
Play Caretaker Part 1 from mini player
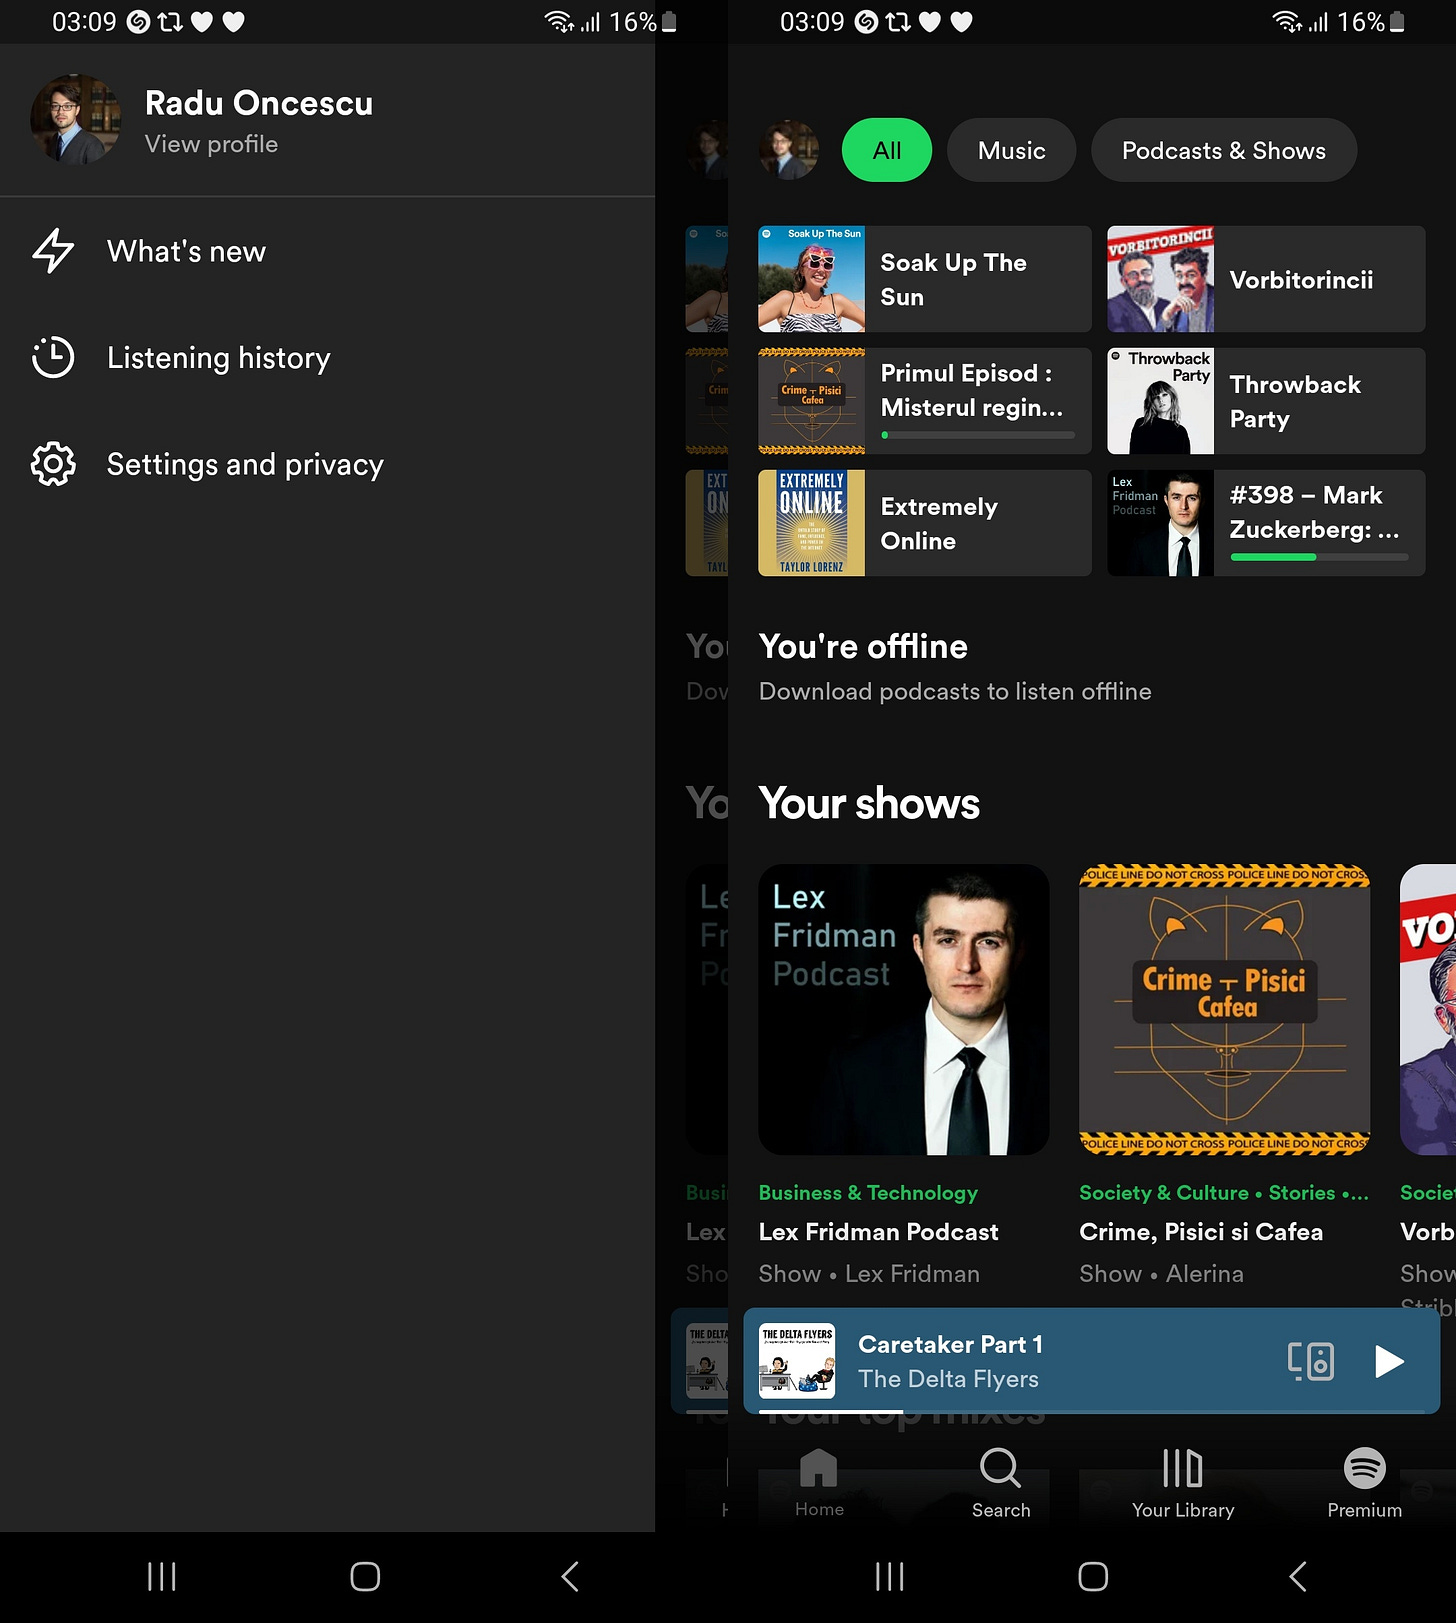(x=1389, y=1361)
